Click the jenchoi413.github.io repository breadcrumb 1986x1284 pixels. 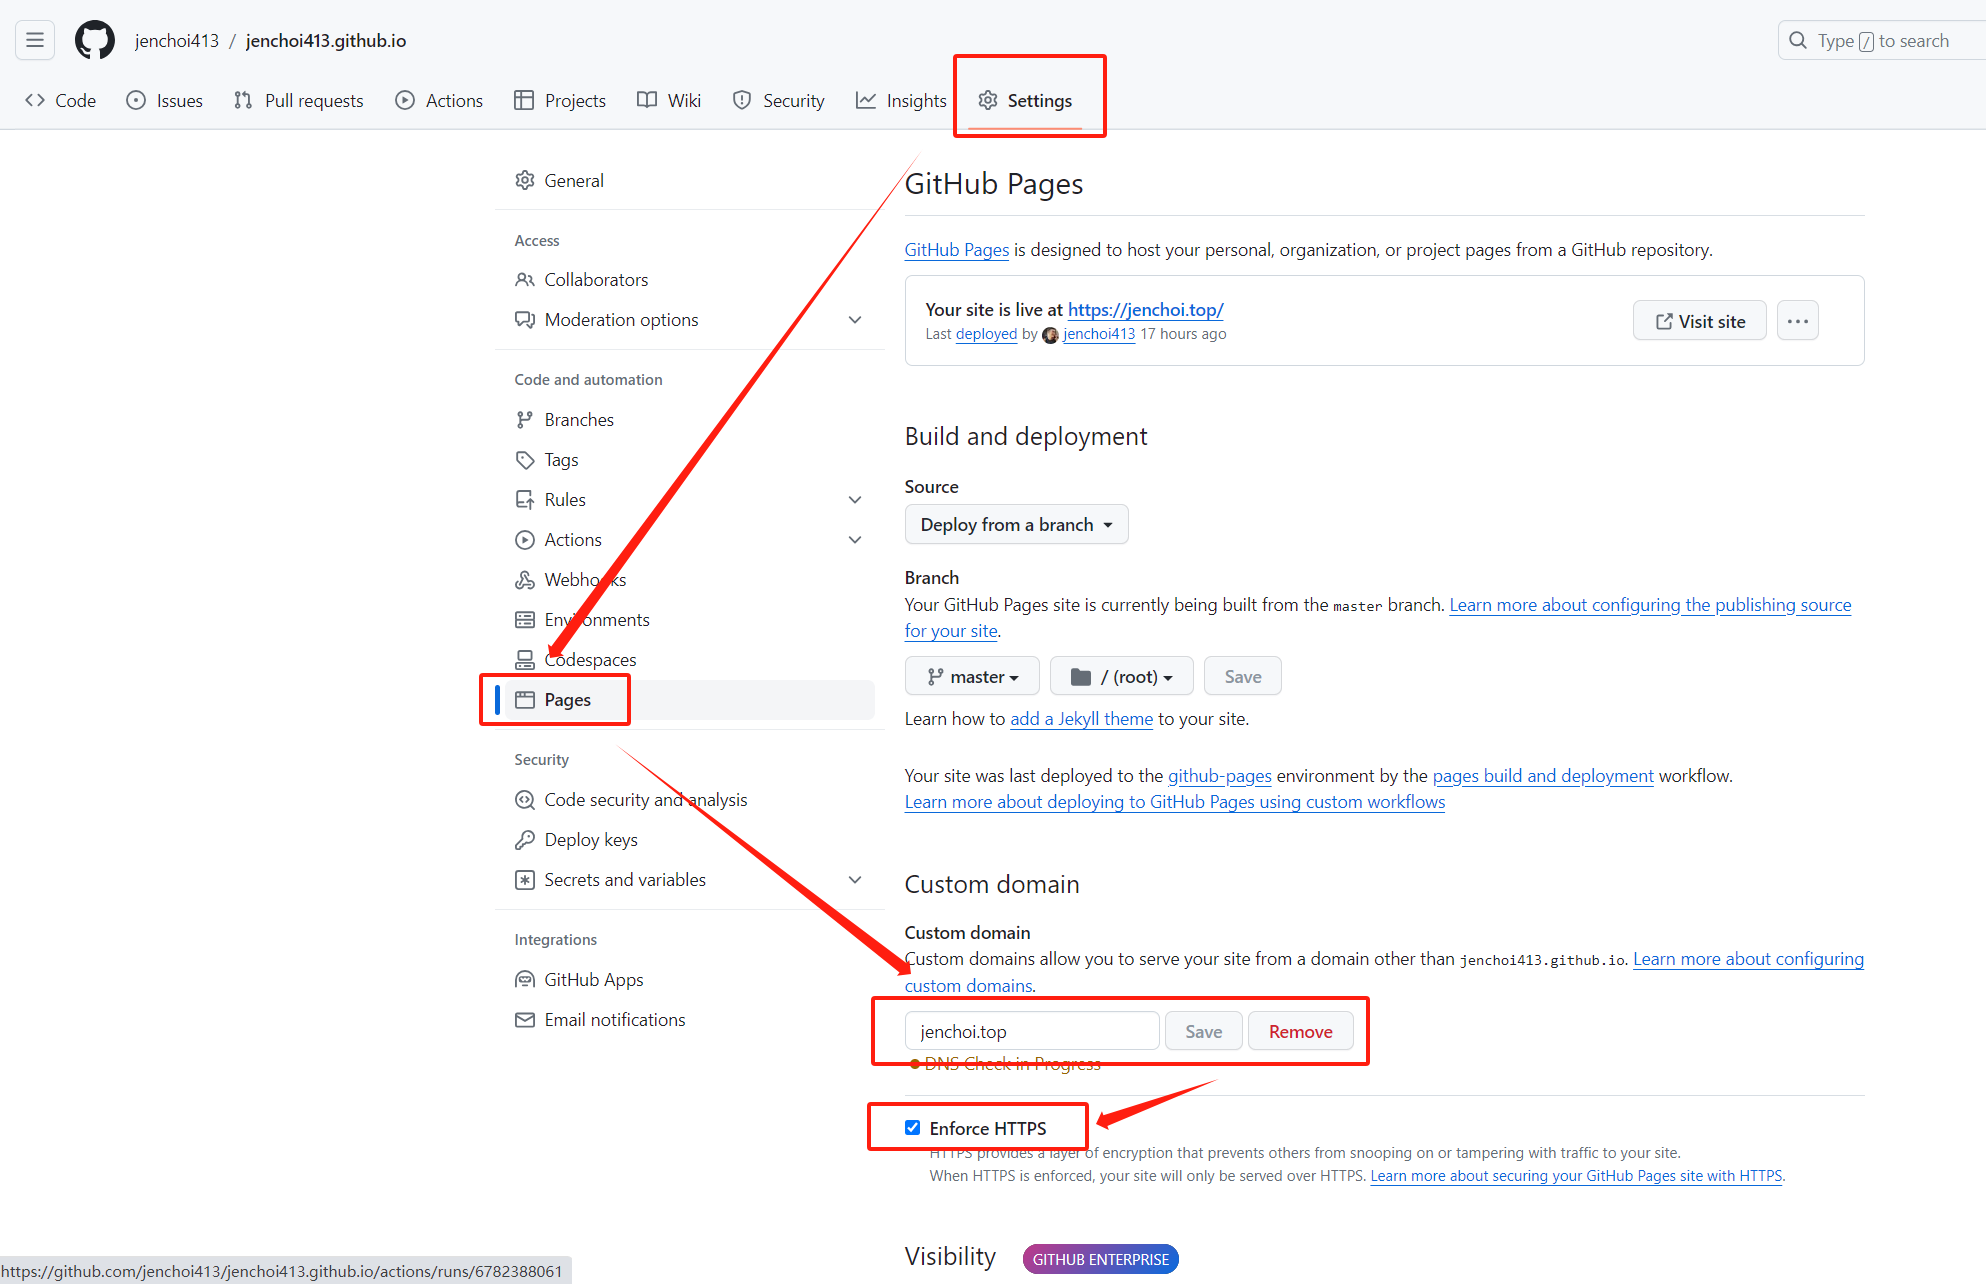coord(326,40)
